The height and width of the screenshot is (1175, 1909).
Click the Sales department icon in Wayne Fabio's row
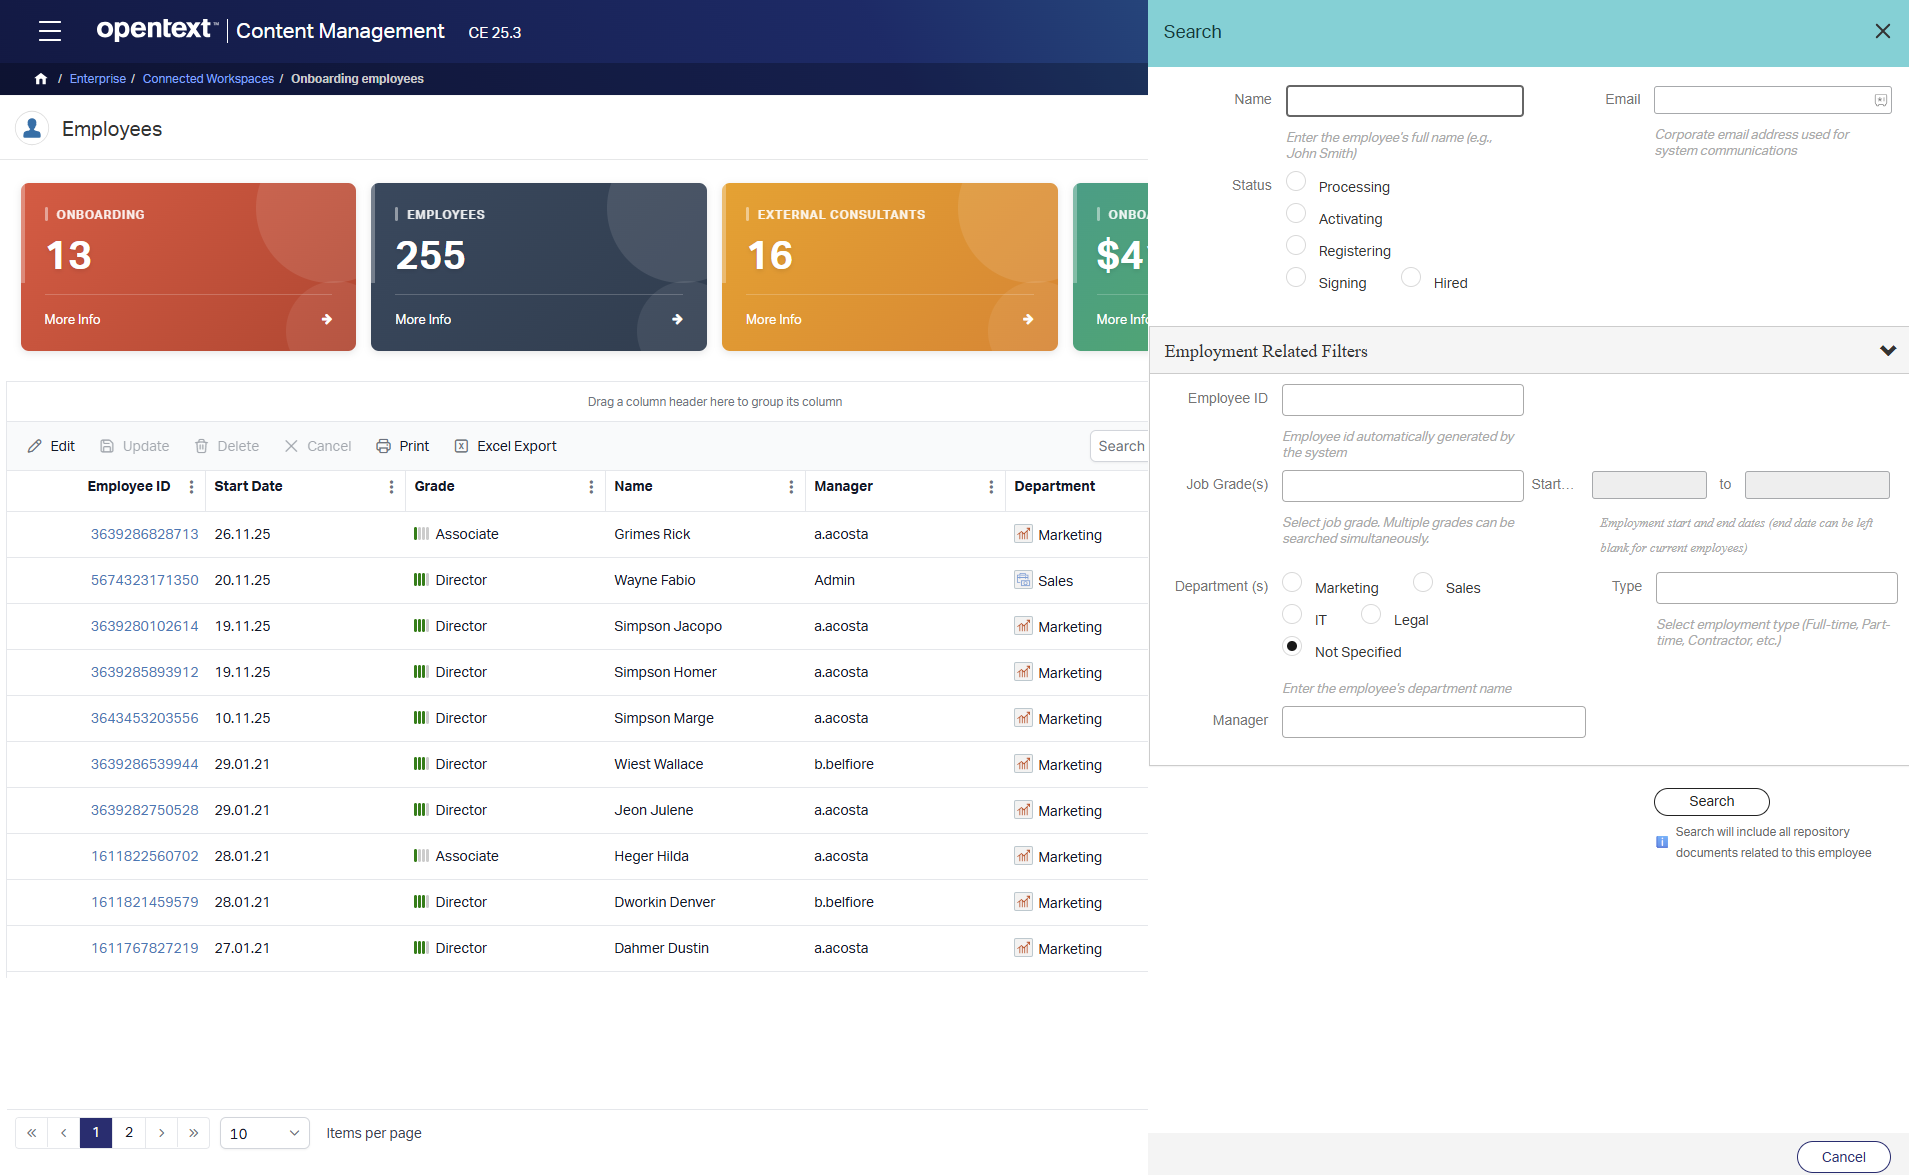(1022, 580)
